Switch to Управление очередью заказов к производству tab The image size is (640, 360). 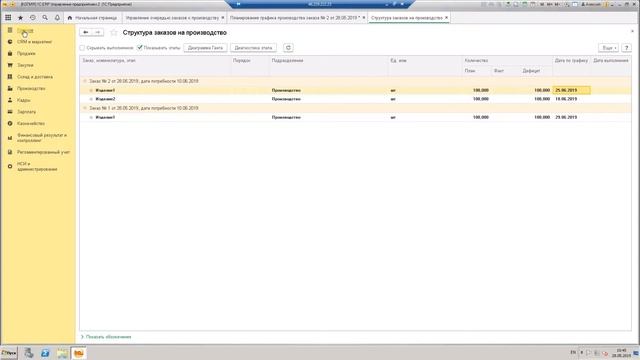tap(172, 18)
